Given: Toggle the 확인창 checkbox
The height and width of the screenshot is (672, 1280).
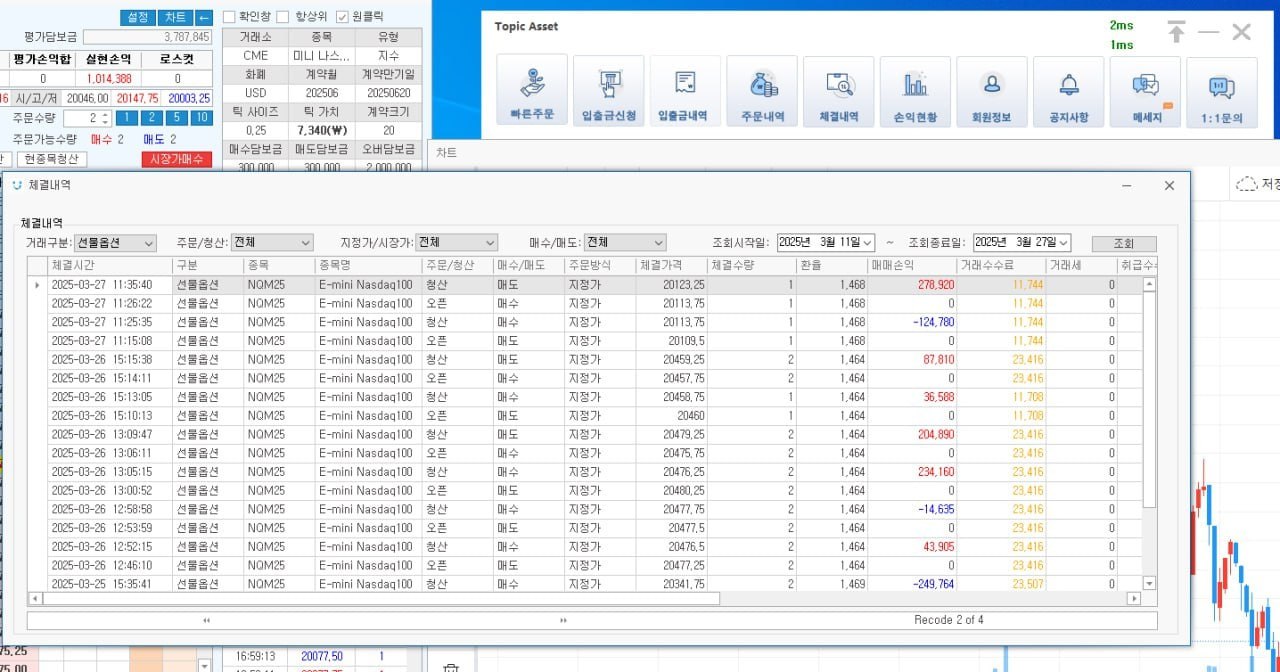Looking at the screenshot, I should pyautogui.click(x=229, y=17).
